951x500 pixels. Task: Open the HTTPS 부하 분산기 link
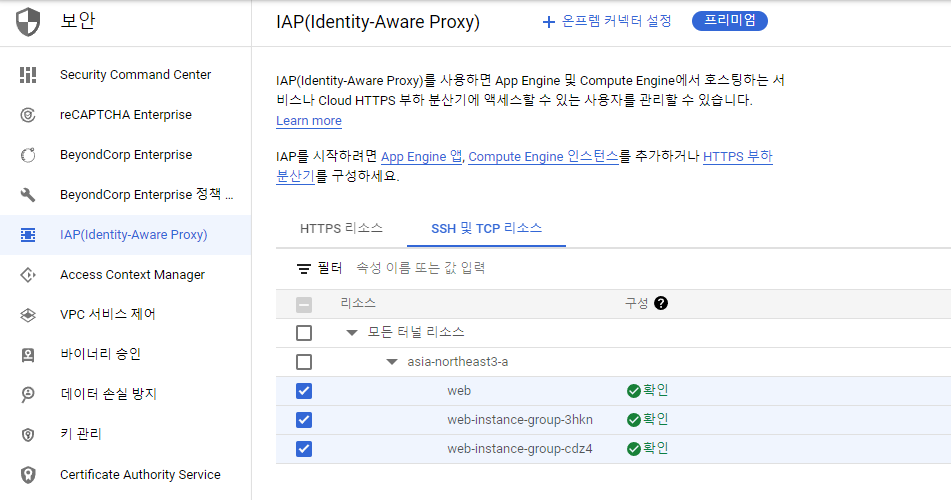click(x=738, y=157)
